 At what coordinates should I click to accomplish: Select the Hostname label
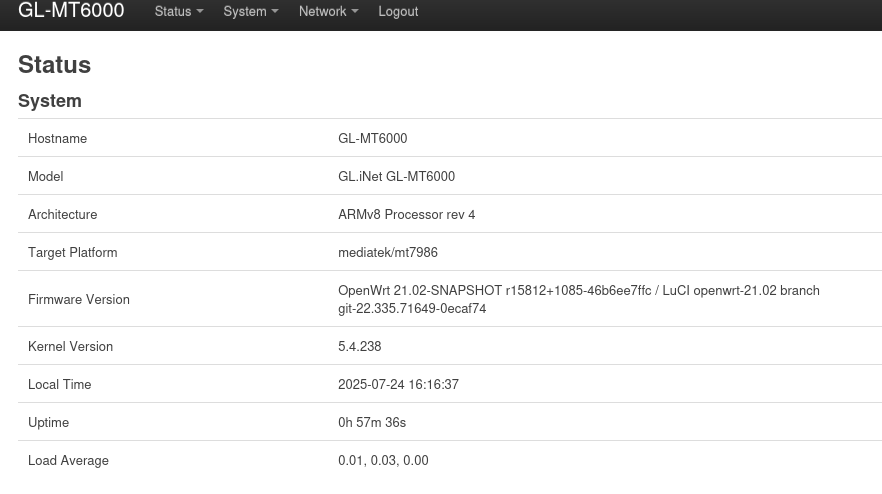[x=57, y=138]
